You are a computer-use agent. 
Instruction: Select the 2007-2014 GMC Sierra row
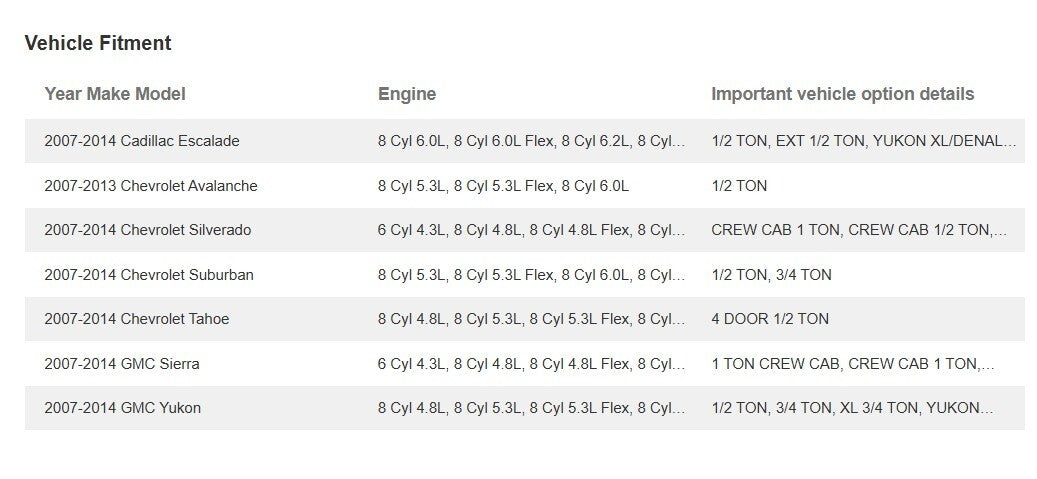point(122,364)
